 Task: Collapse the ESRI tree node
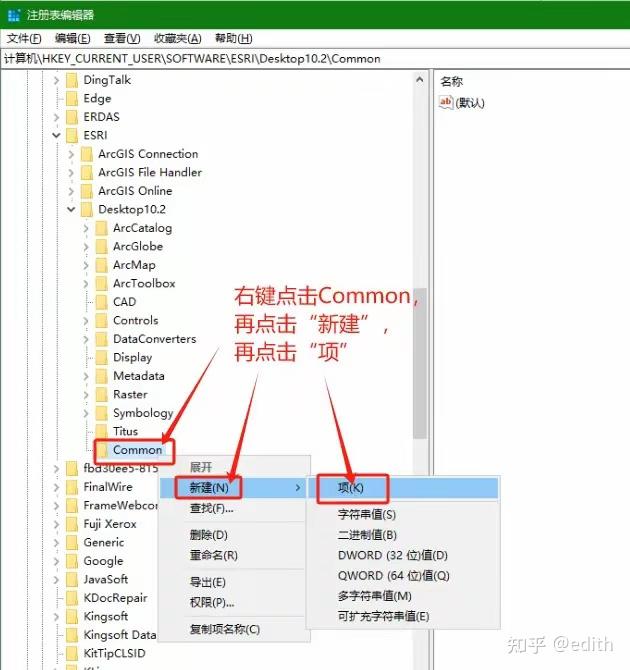coord(56,135)
